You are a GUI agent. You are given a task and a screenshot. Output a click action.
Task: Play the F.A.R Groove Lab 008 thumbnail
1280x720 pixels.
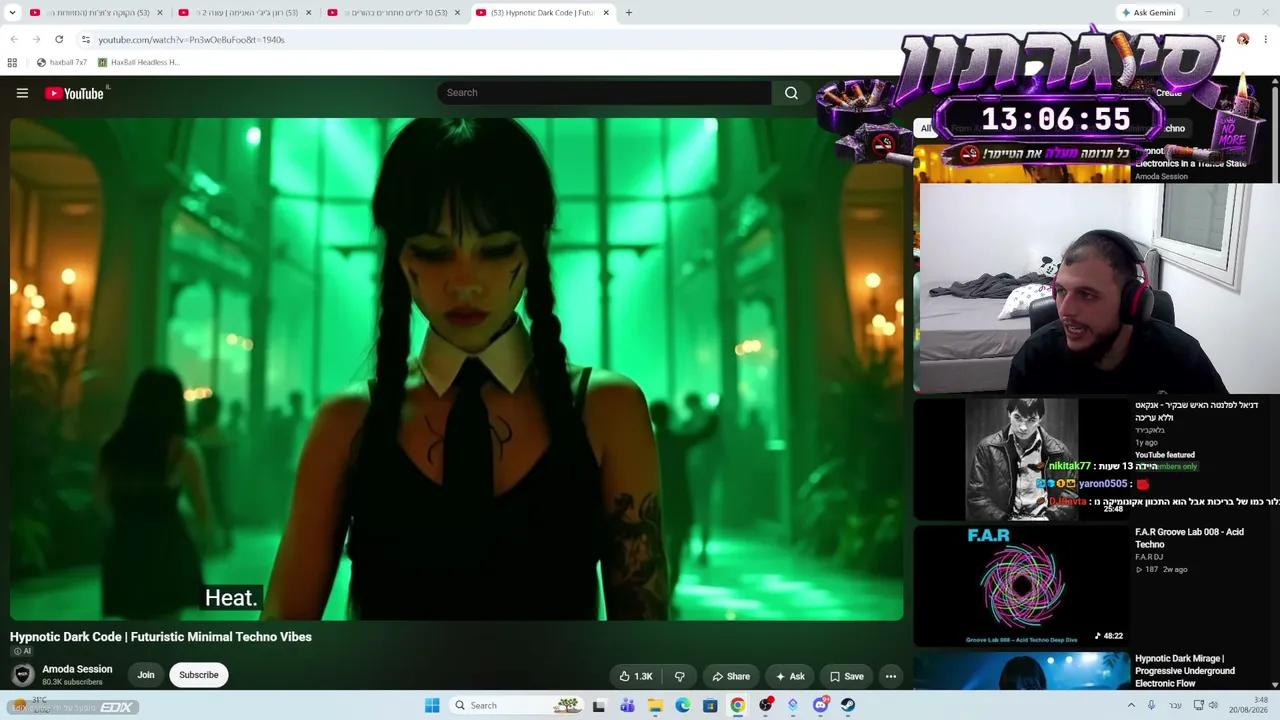1021,585
